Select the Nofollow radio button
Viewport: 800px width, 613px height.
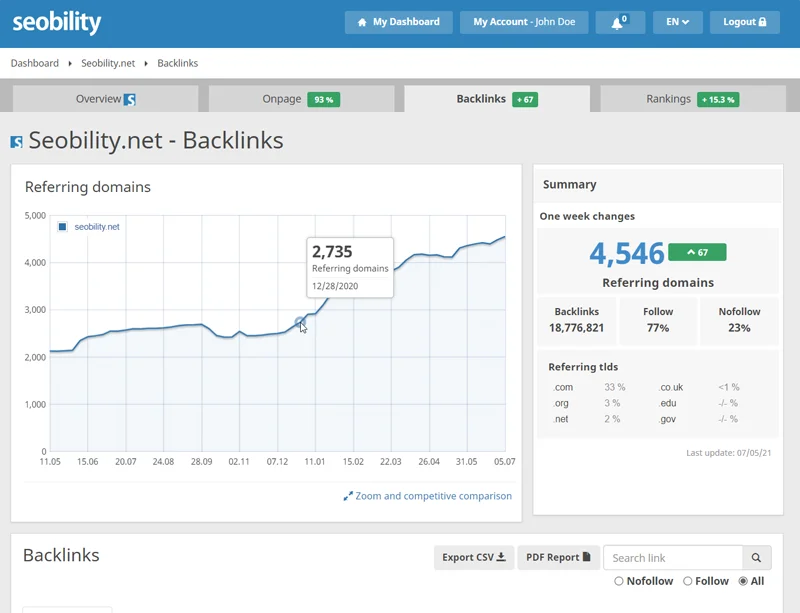click(618, 581)
